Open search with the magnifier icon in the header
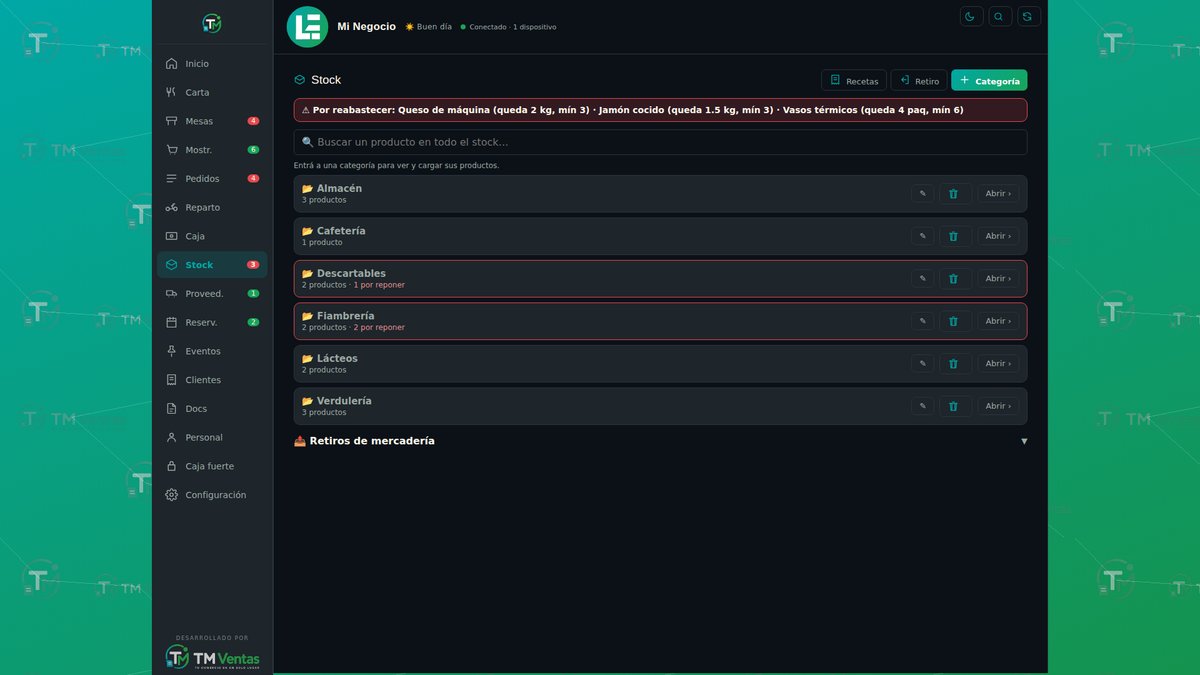The width and height of the screenshot is (1200, 675). pyautogui.click(x=1000, y=16)
